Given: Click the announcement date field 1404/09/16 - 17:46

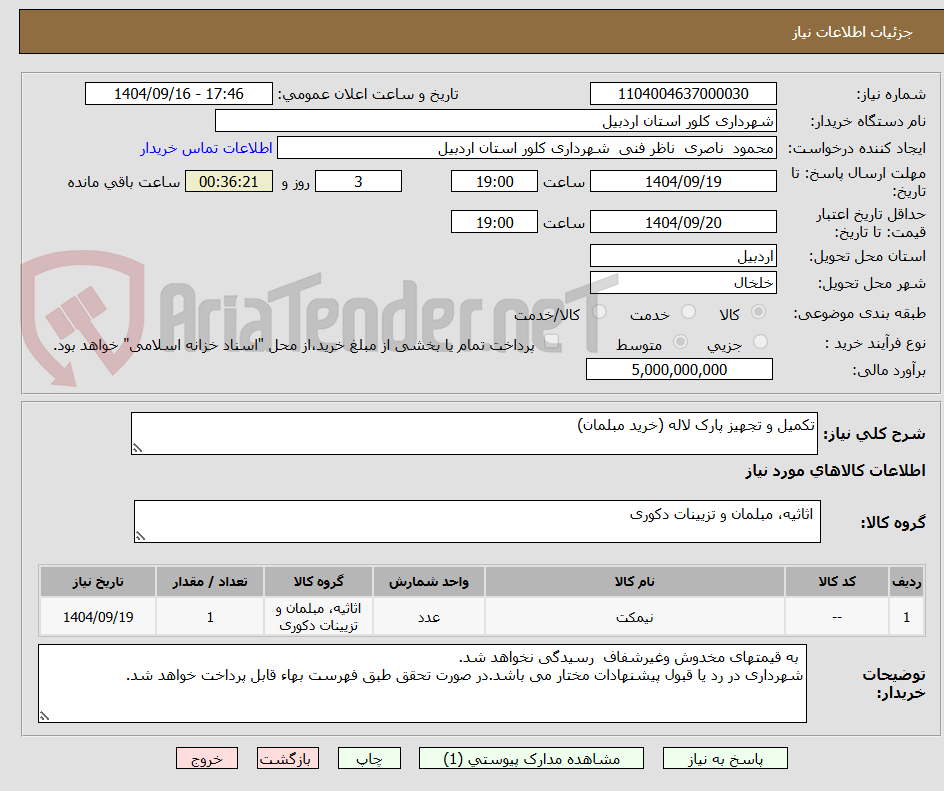Looking at the screenshot, I should click(x=179, y=94).
